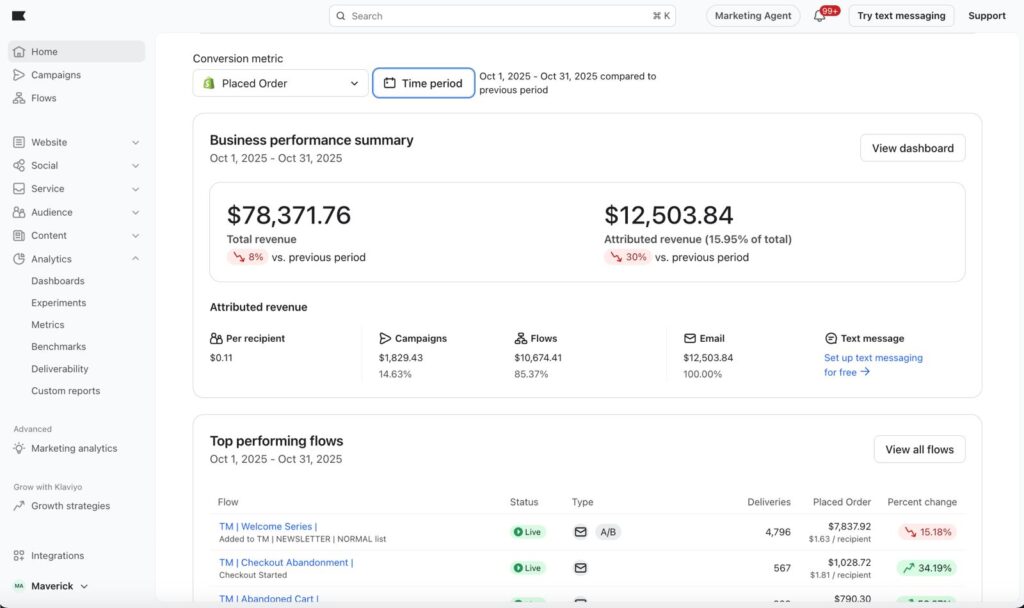1024x608 pixels.
Task: Click the Integrations icon in sidebar
Action: click(19, 556)
